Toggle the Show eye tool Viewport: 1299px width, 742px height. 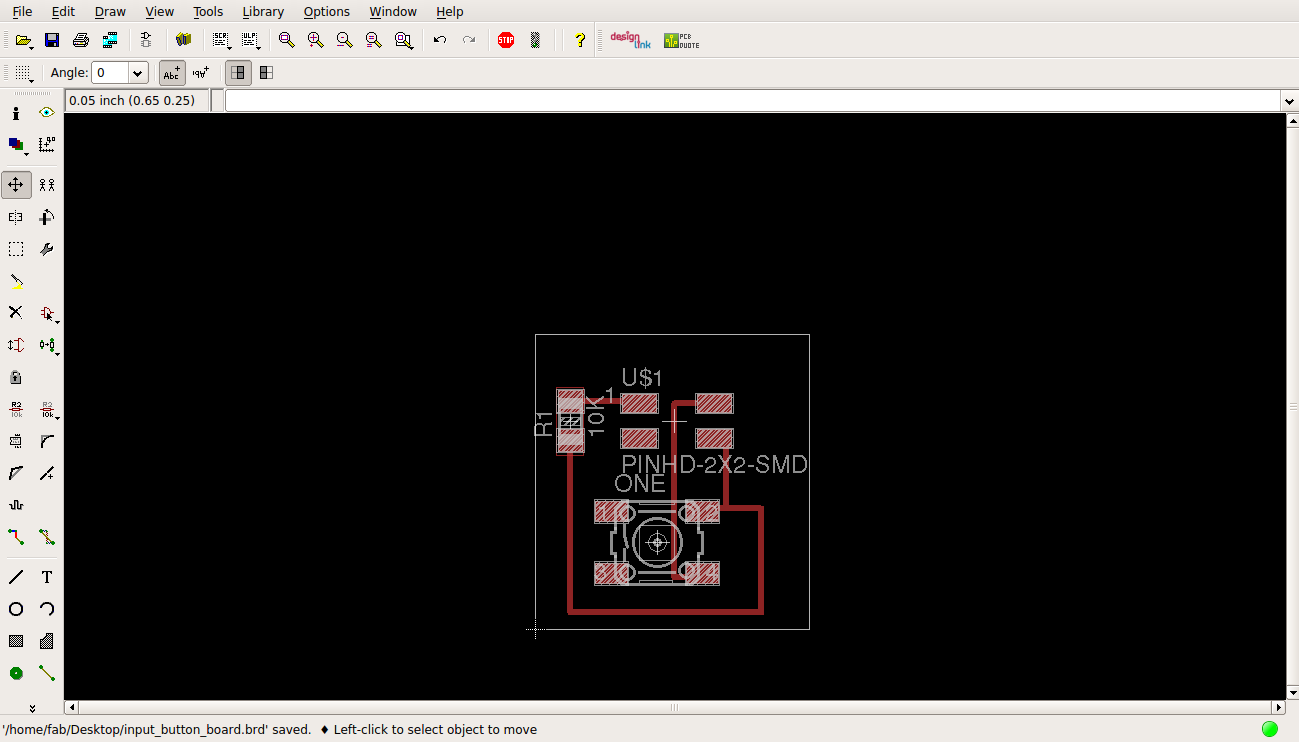tap(47, 113)
